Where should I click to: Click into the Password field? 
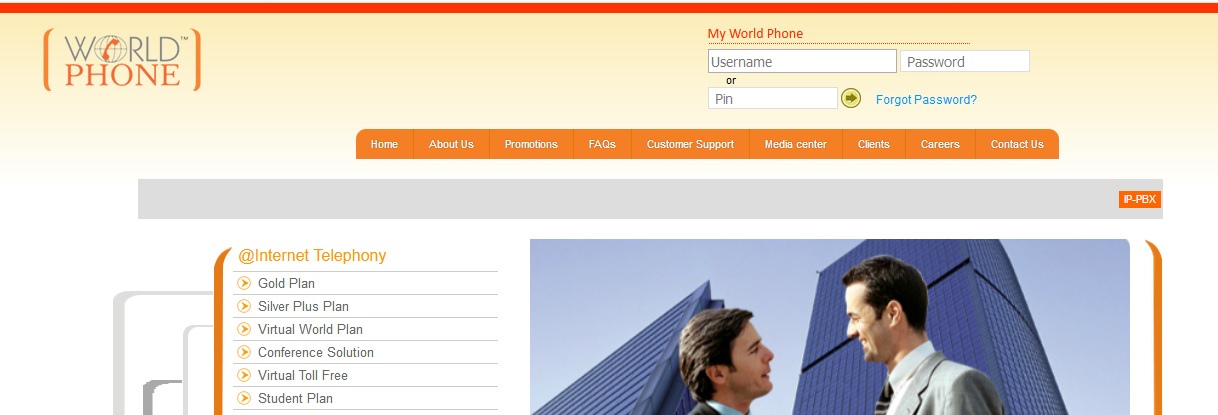[x=965, y=62]
